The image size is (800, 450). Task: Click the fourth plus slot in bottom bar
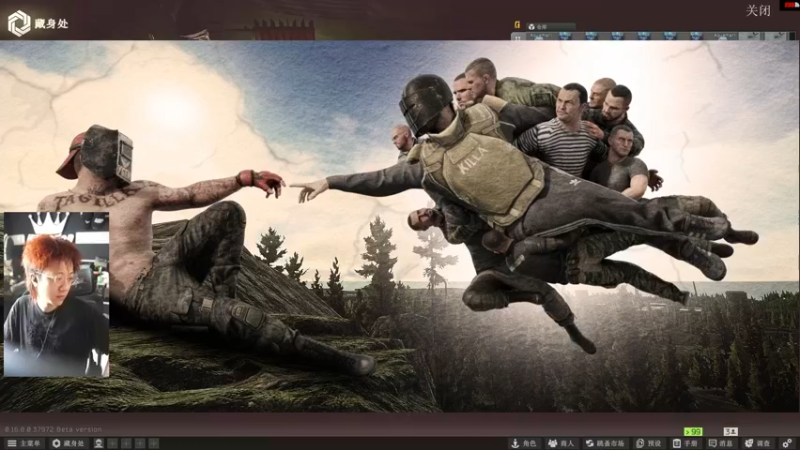154,443
